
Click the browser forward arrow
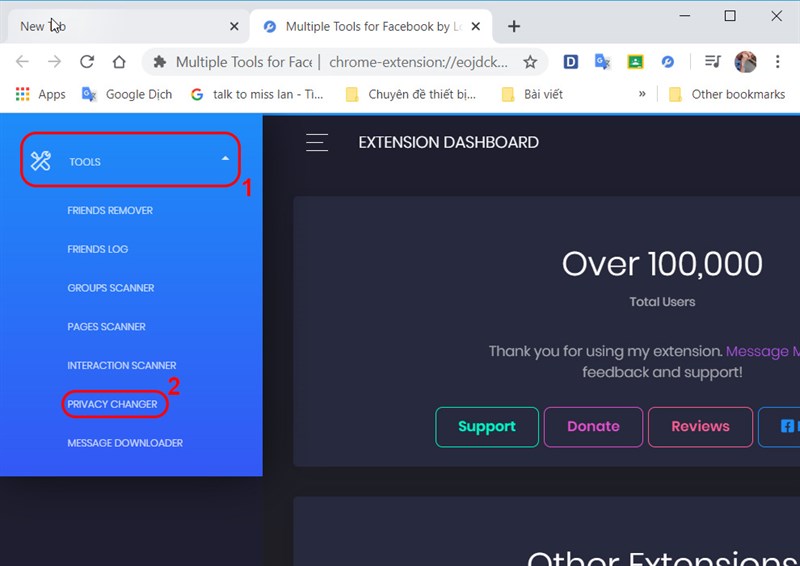pyautogui.click(x=54, y=62)
